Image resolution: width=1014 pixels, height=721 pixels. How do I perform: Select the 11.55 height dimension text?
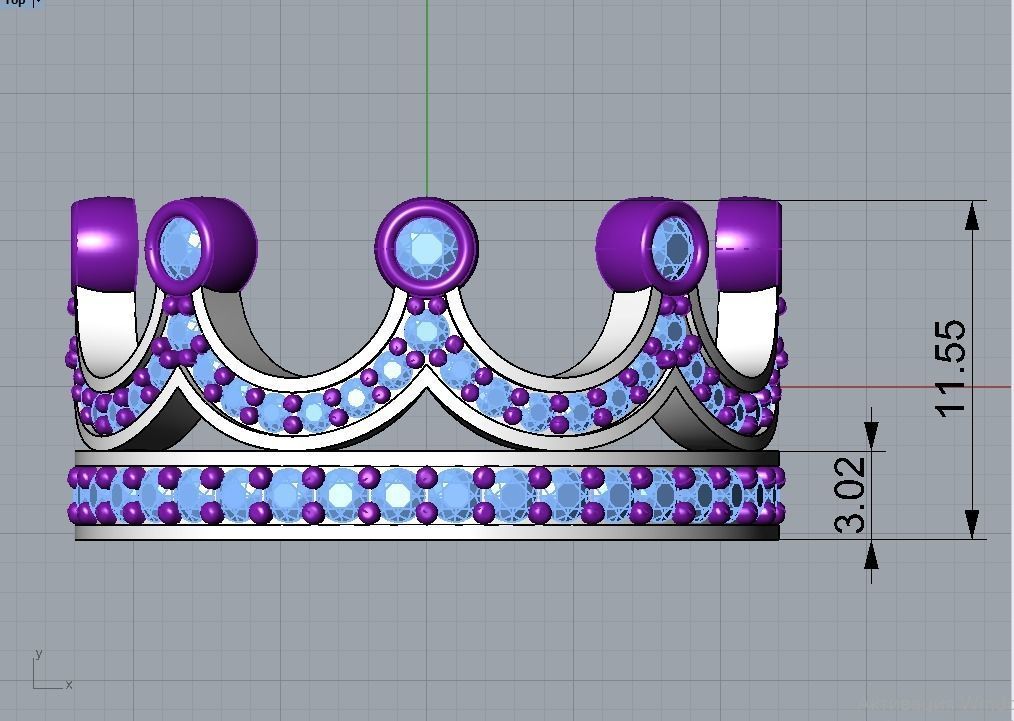point(951,369)
